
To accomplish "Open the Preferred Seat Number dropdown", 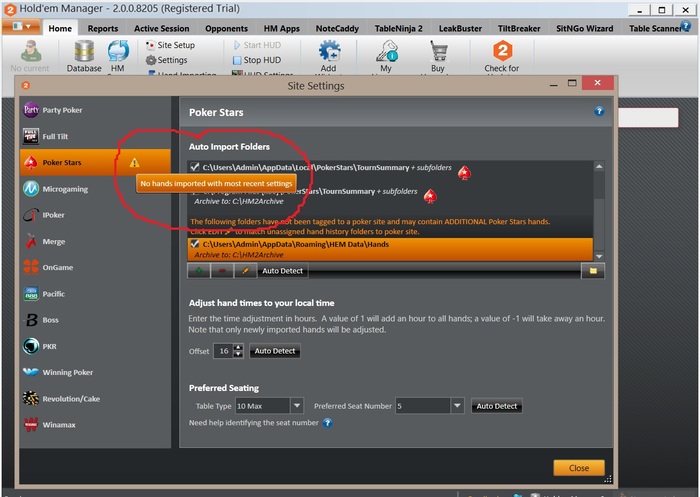I will click(x=457, y=405).
